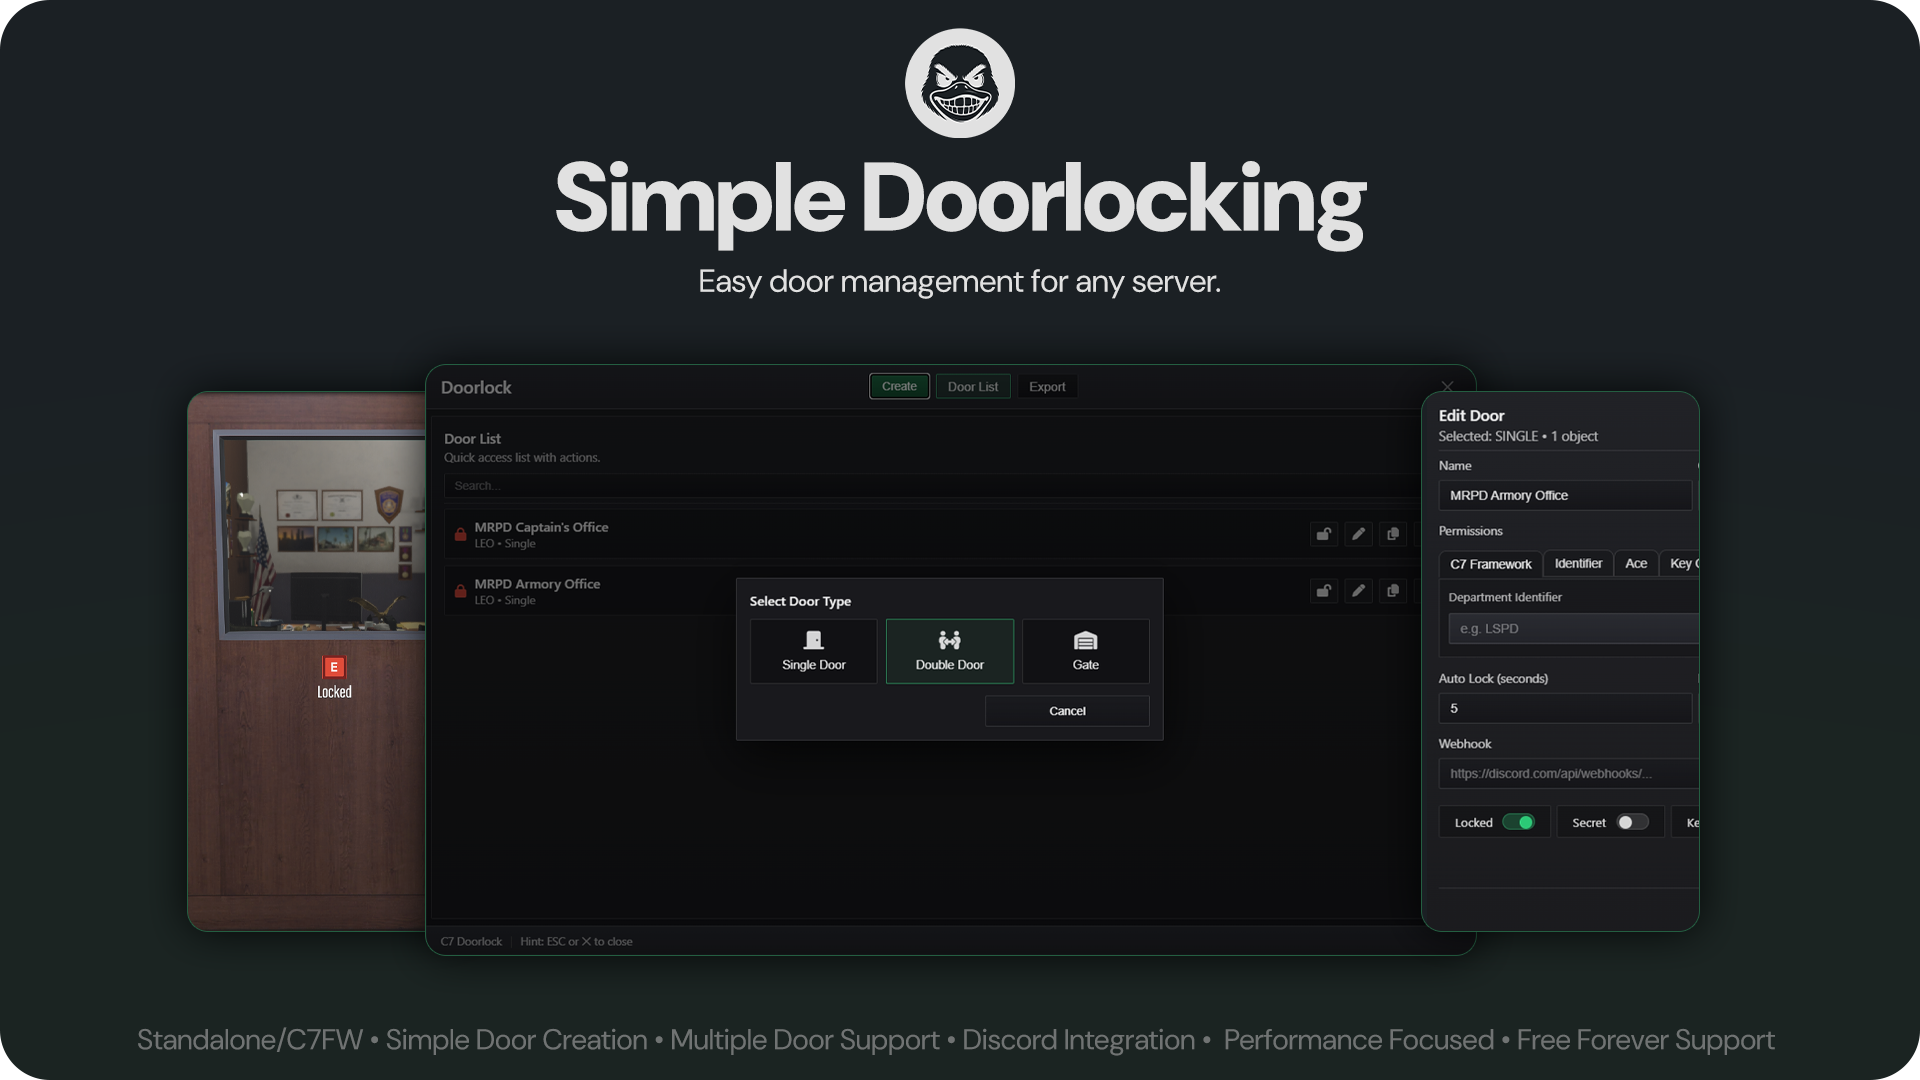Click 'Standalone/C7FW' text
The image size is (1920, 1080).
250,1040
